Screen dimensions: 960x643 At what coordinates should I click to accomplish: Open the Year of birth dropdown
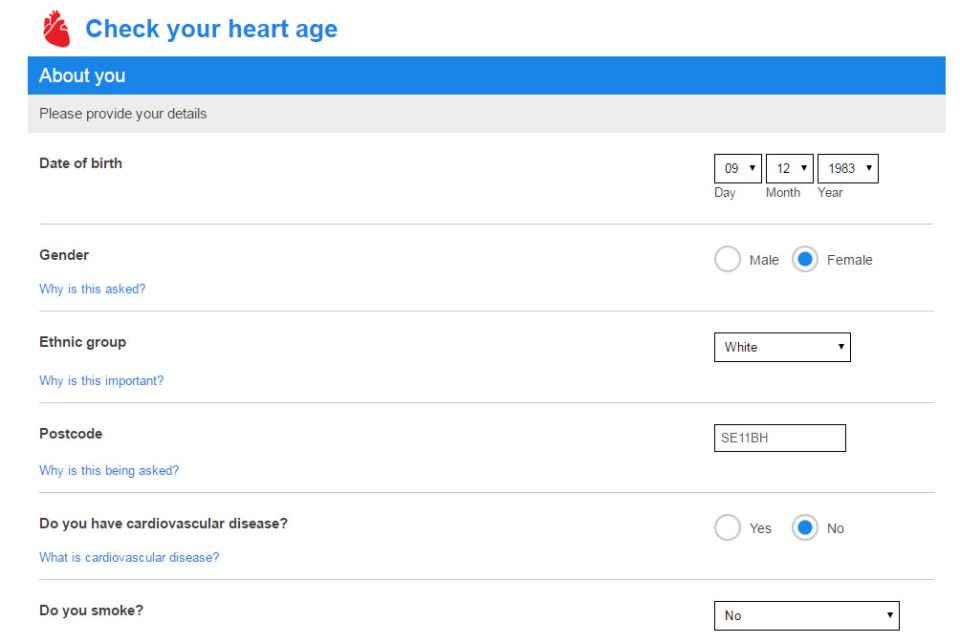coord(847,168)
